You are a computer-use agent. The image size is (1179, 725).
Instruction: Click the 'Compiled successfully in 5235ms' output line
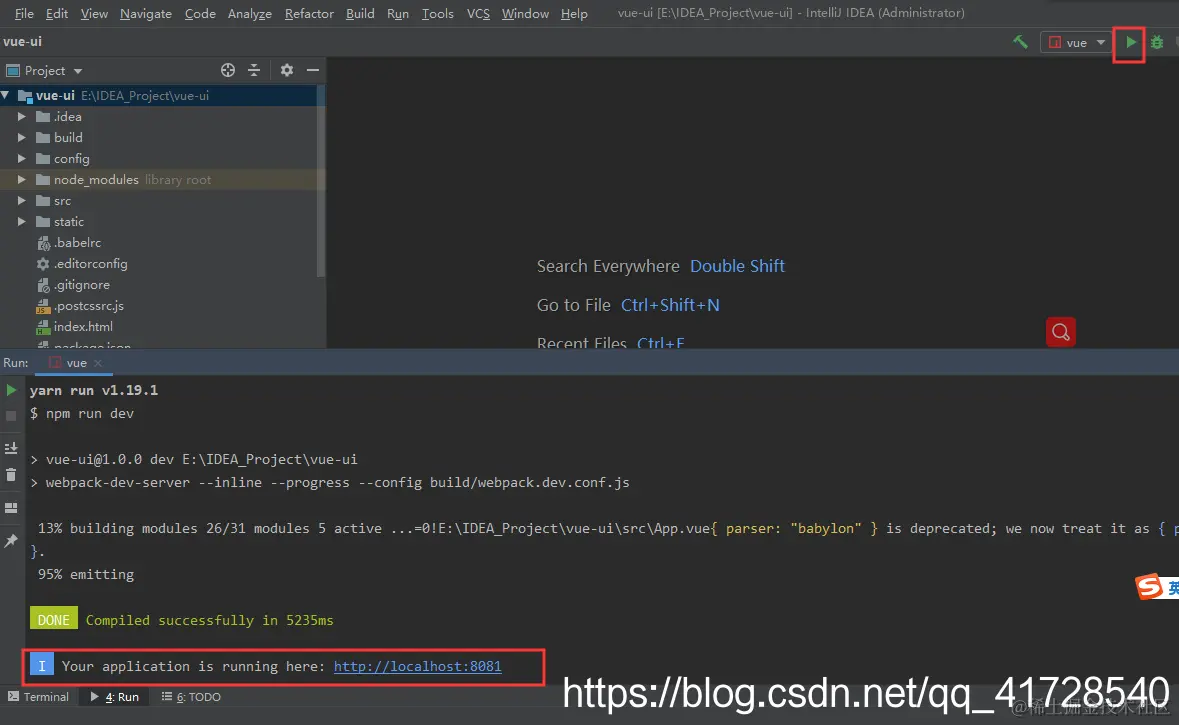pyautogui.click(x=209, y=620)
